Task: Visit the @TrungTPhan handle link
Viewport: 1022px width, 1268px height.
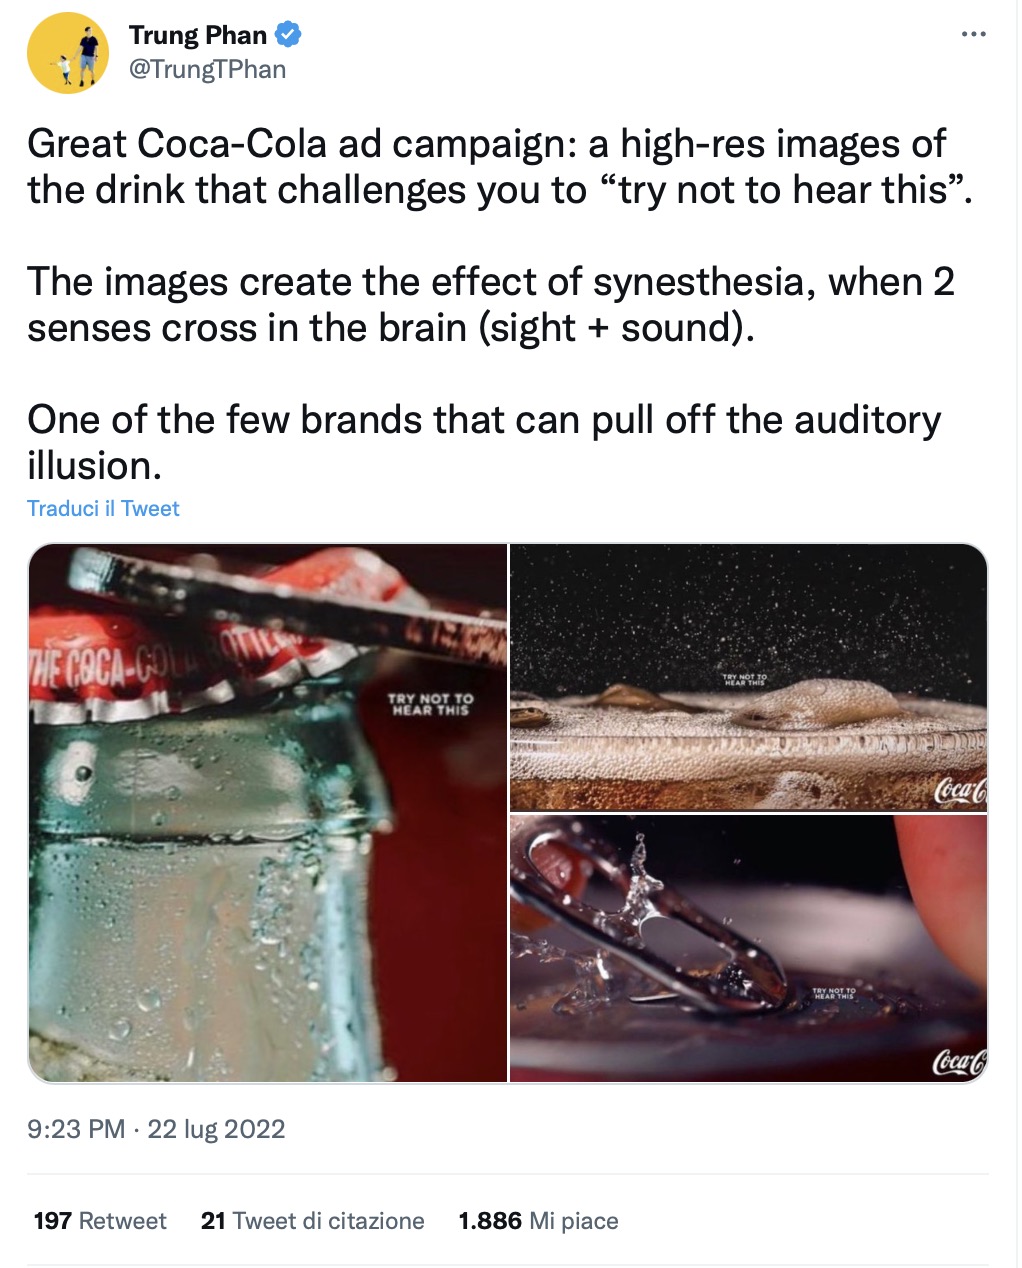Action: 208,69
